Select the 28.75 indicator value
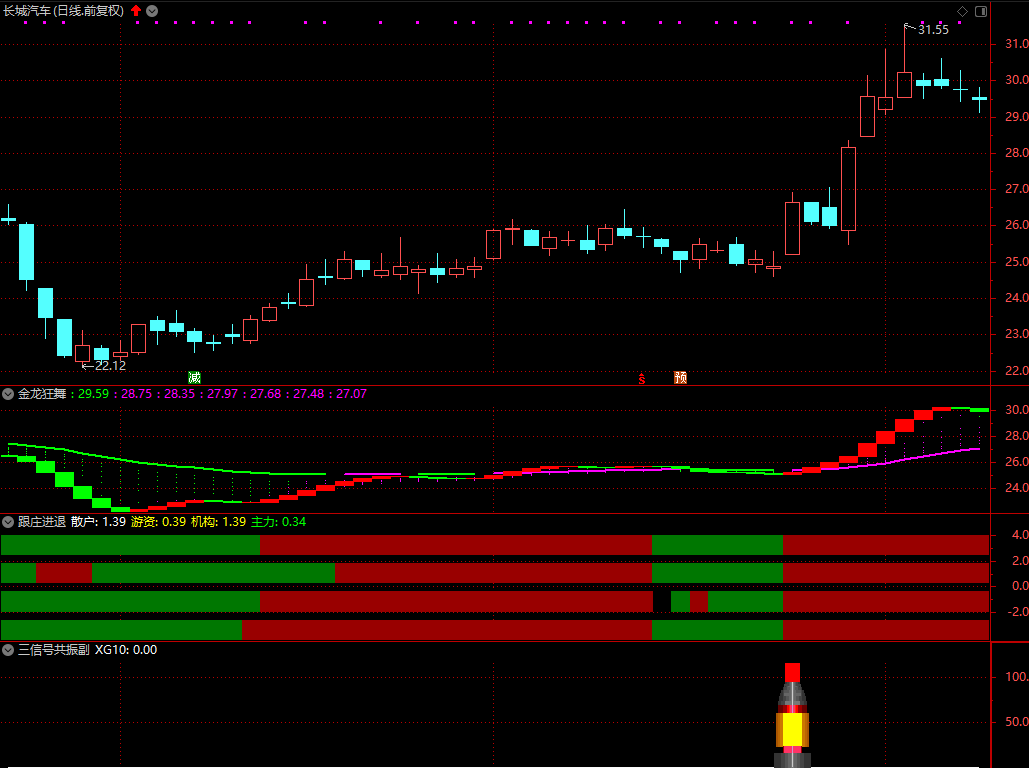The height and width of the screenshot is (768, 1029). pyautogui.click(x=136, y=394)
